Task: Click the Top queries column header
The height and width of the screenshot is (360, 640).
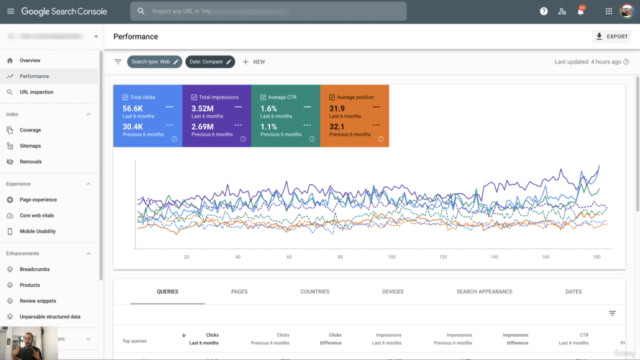Action: [x=134, y=341]
